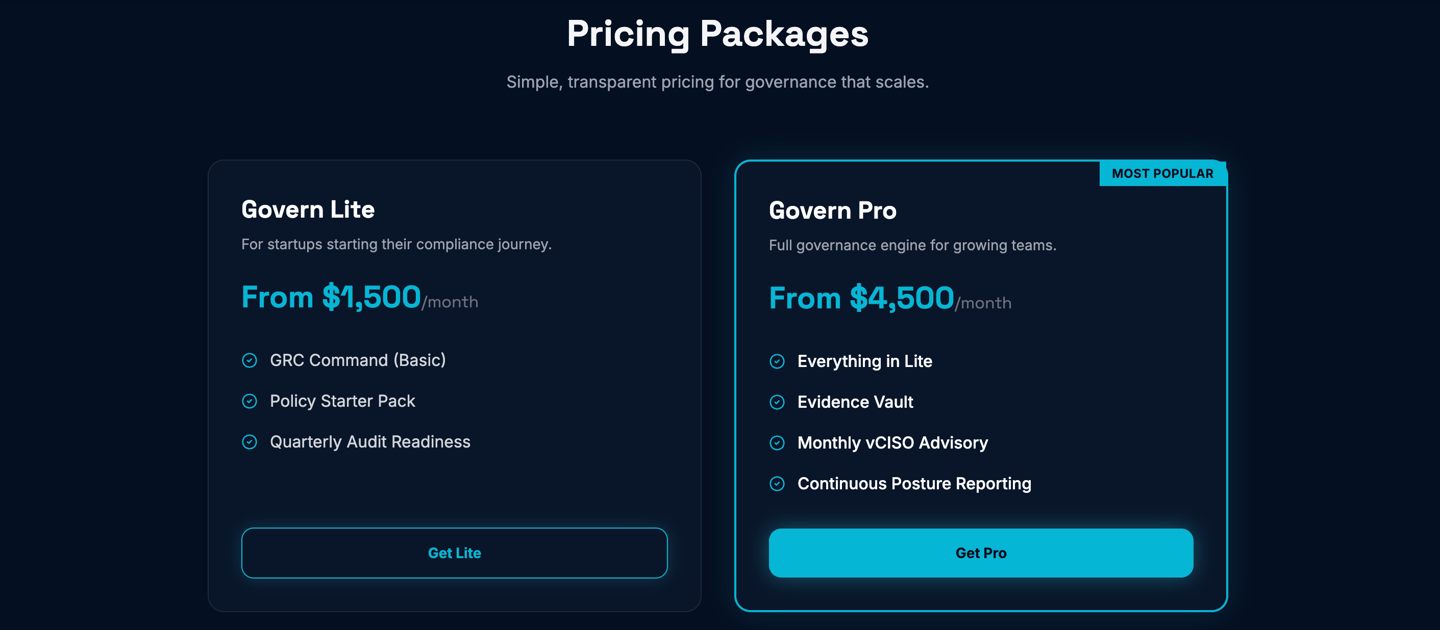Viewport: 1440px width, 630px height.
Task: Click check icon beside Everything in Lite
Action: tap(777, 361)
